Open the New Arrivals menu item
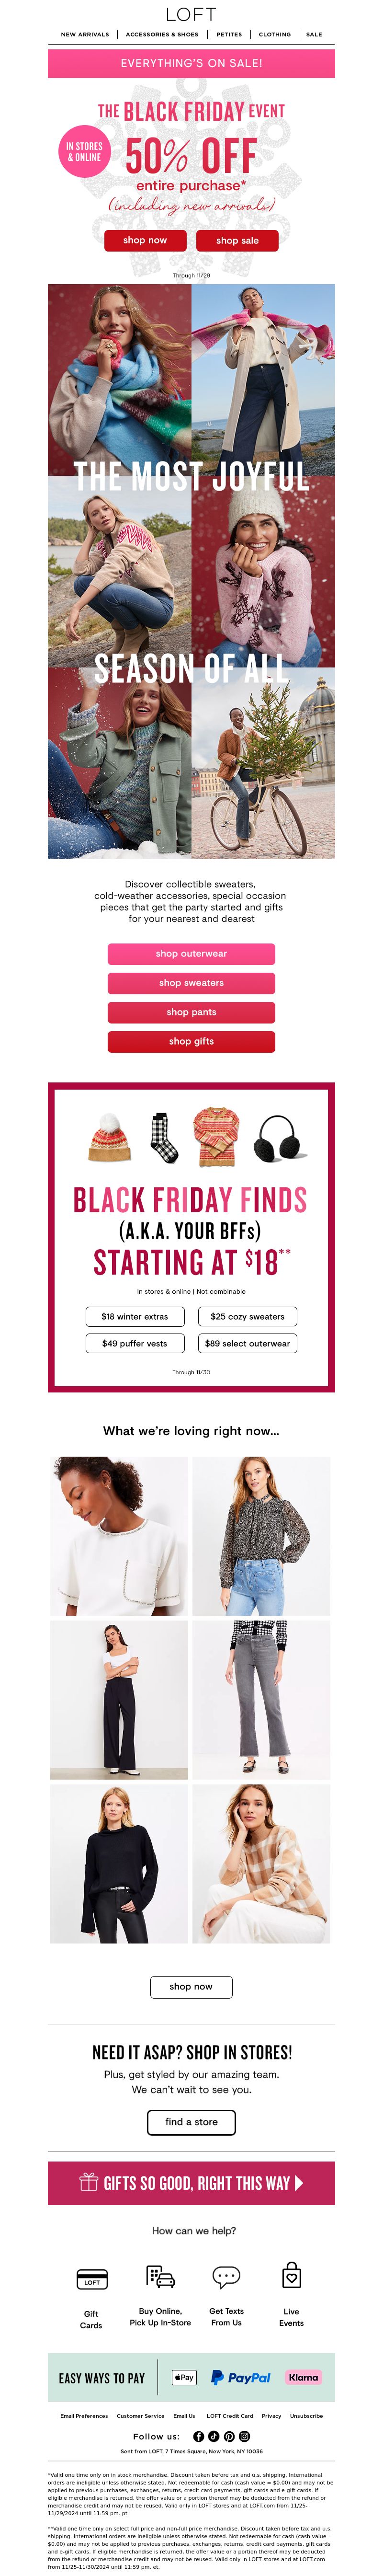 [x=85, y=34]
